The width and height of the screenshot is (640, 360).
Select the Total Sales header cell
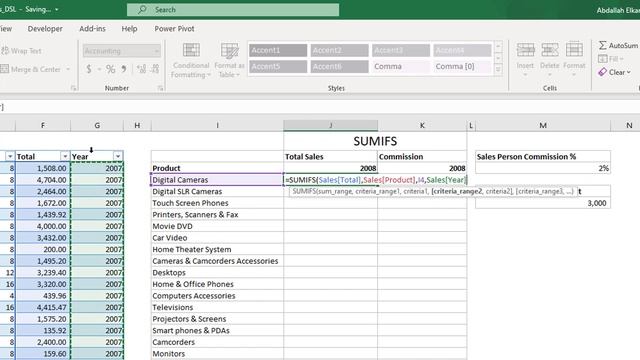331,157
